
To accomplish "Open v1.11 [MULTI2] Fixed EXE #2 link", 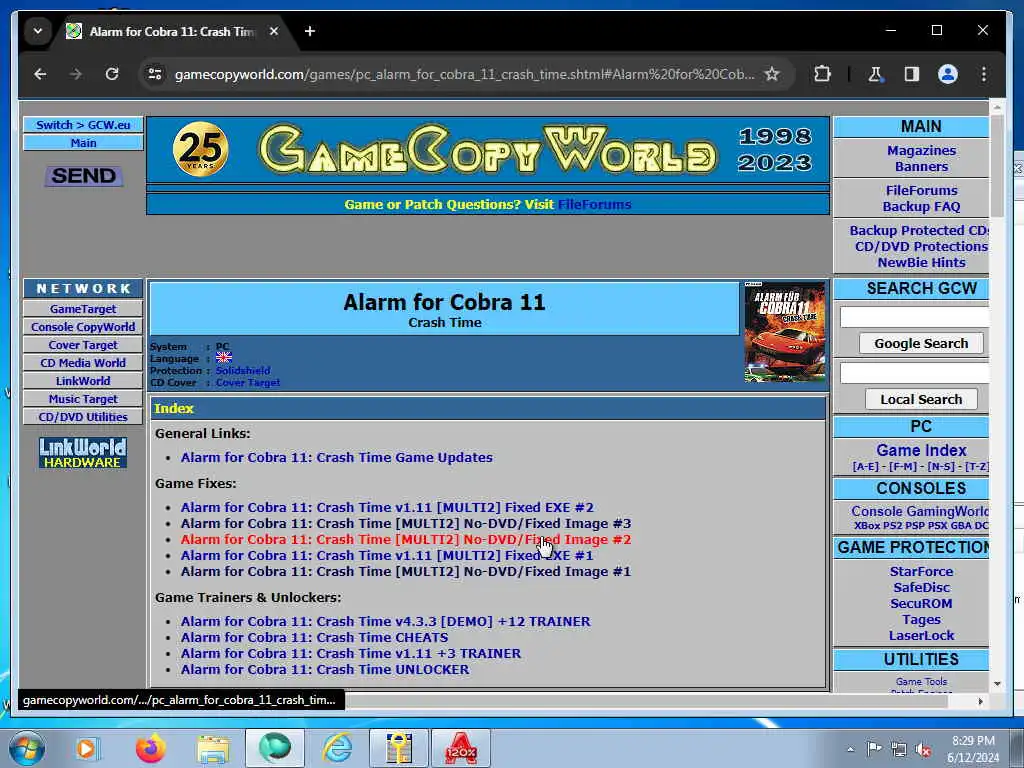I will [x=387, y=507].
